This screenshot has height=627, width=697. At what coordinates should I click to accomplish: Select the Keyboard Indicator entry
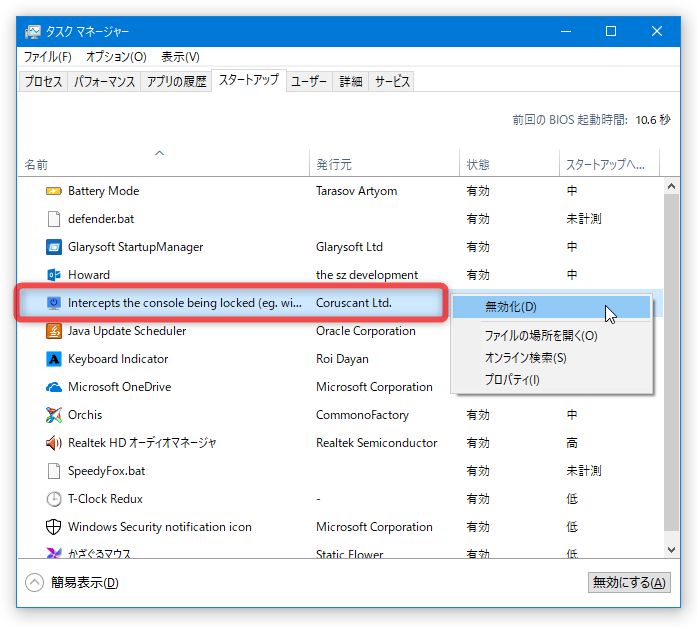point(118,359)
